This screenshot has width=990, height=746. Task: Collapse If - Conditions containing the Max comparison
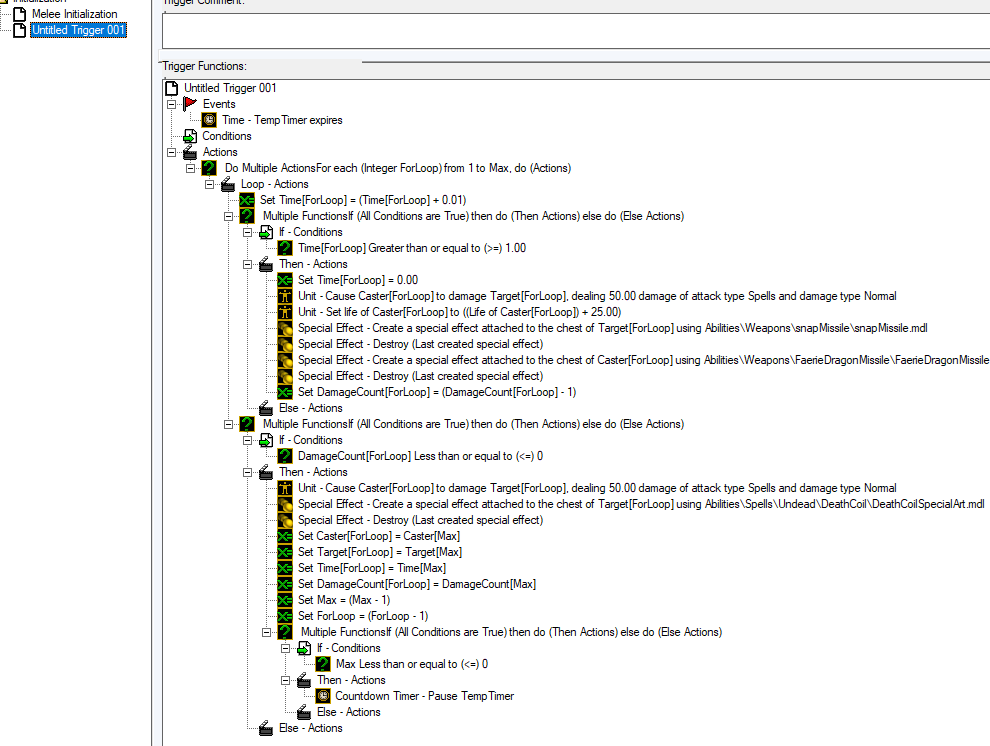285,648
